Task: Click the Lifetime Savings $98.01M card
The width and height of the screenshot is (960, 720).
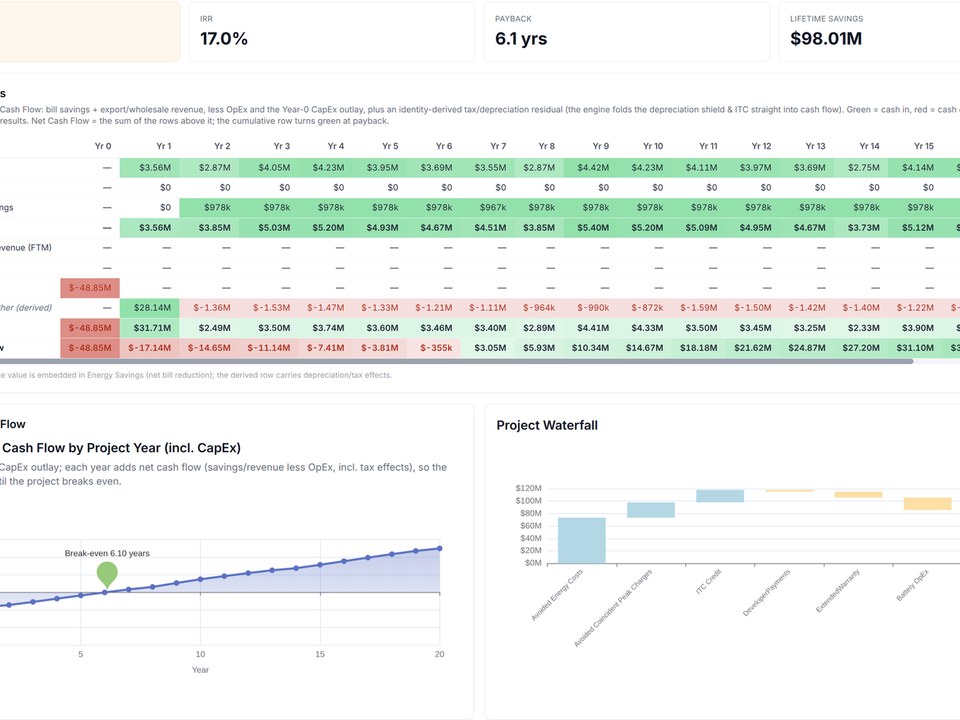Action: pos(869,31)
